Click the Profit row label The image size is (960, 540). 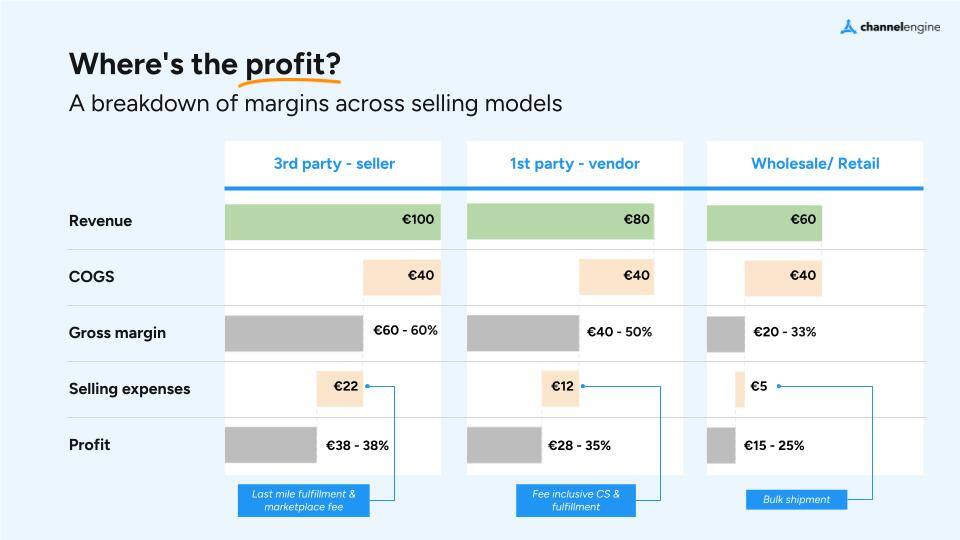click(x=89, y=445)
